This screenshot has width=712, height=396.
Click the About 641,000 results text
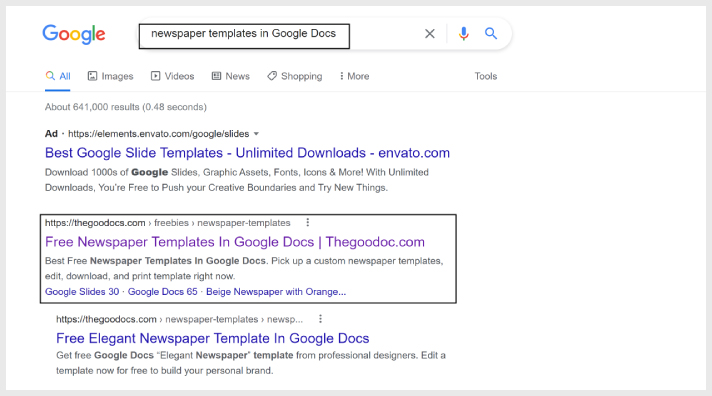[126, 107]
